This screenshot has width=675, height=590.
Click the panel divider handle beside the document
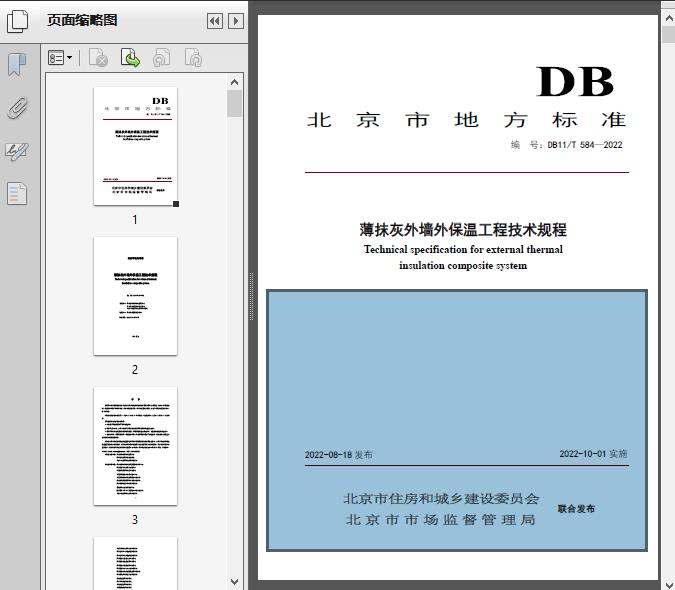click(x=251, y=285)
